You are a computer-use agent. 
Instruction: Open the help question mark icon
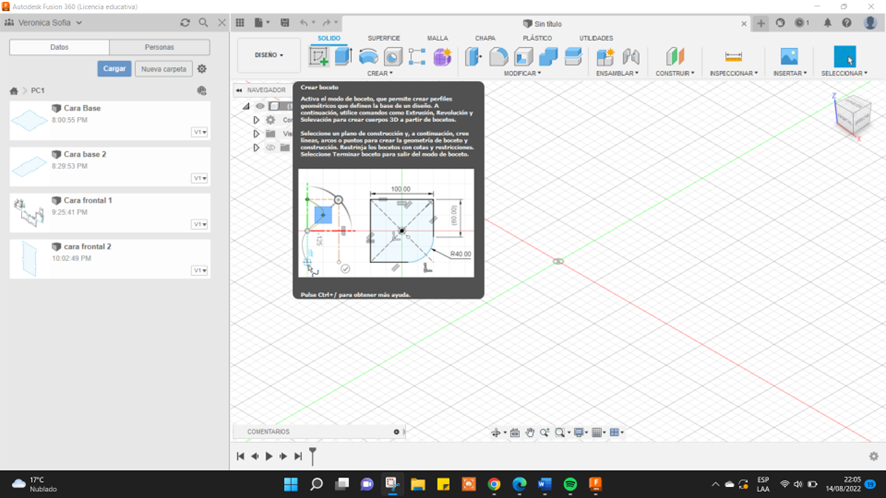point(846,23)
